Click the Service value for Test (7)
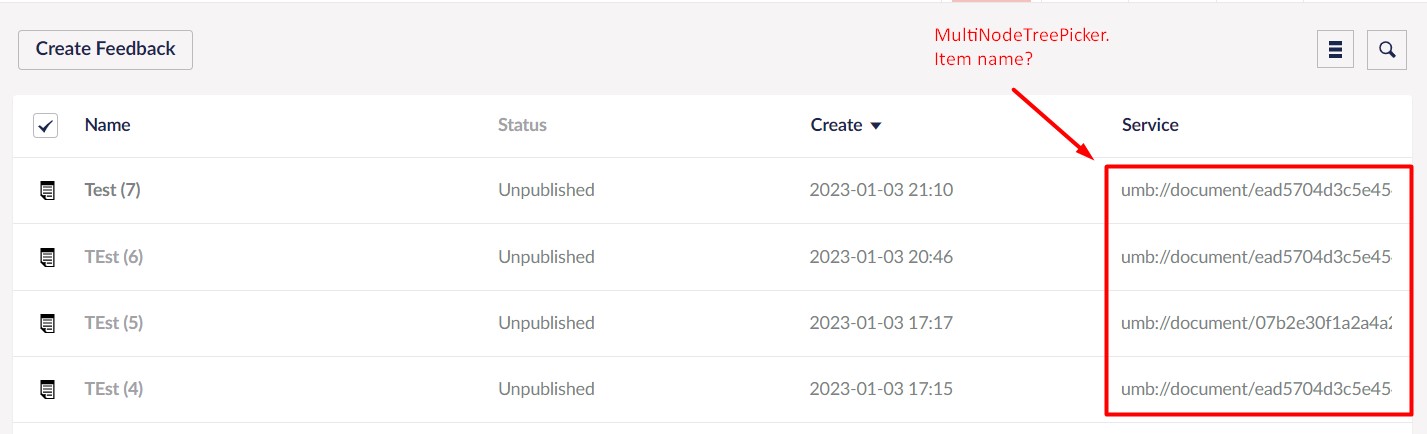The height and width of the screenshot is (434, 1427). point(1256,190)
